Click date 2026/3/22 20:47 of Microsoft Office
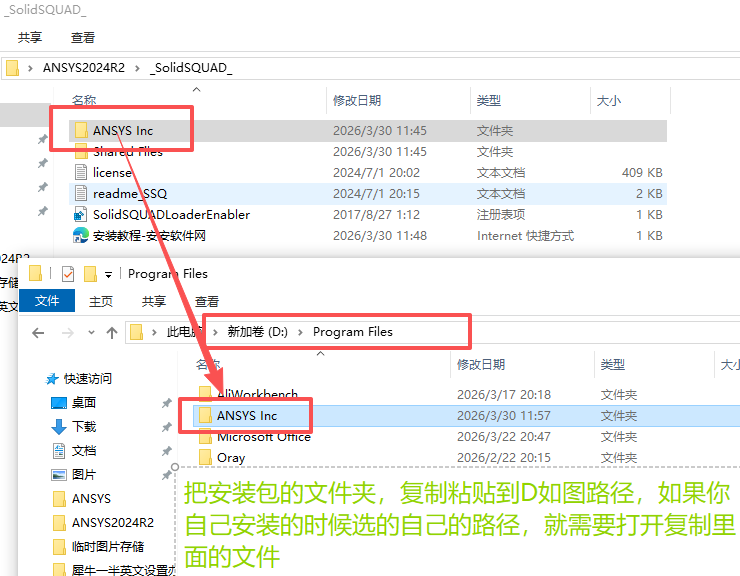 [x=504, y=437]
